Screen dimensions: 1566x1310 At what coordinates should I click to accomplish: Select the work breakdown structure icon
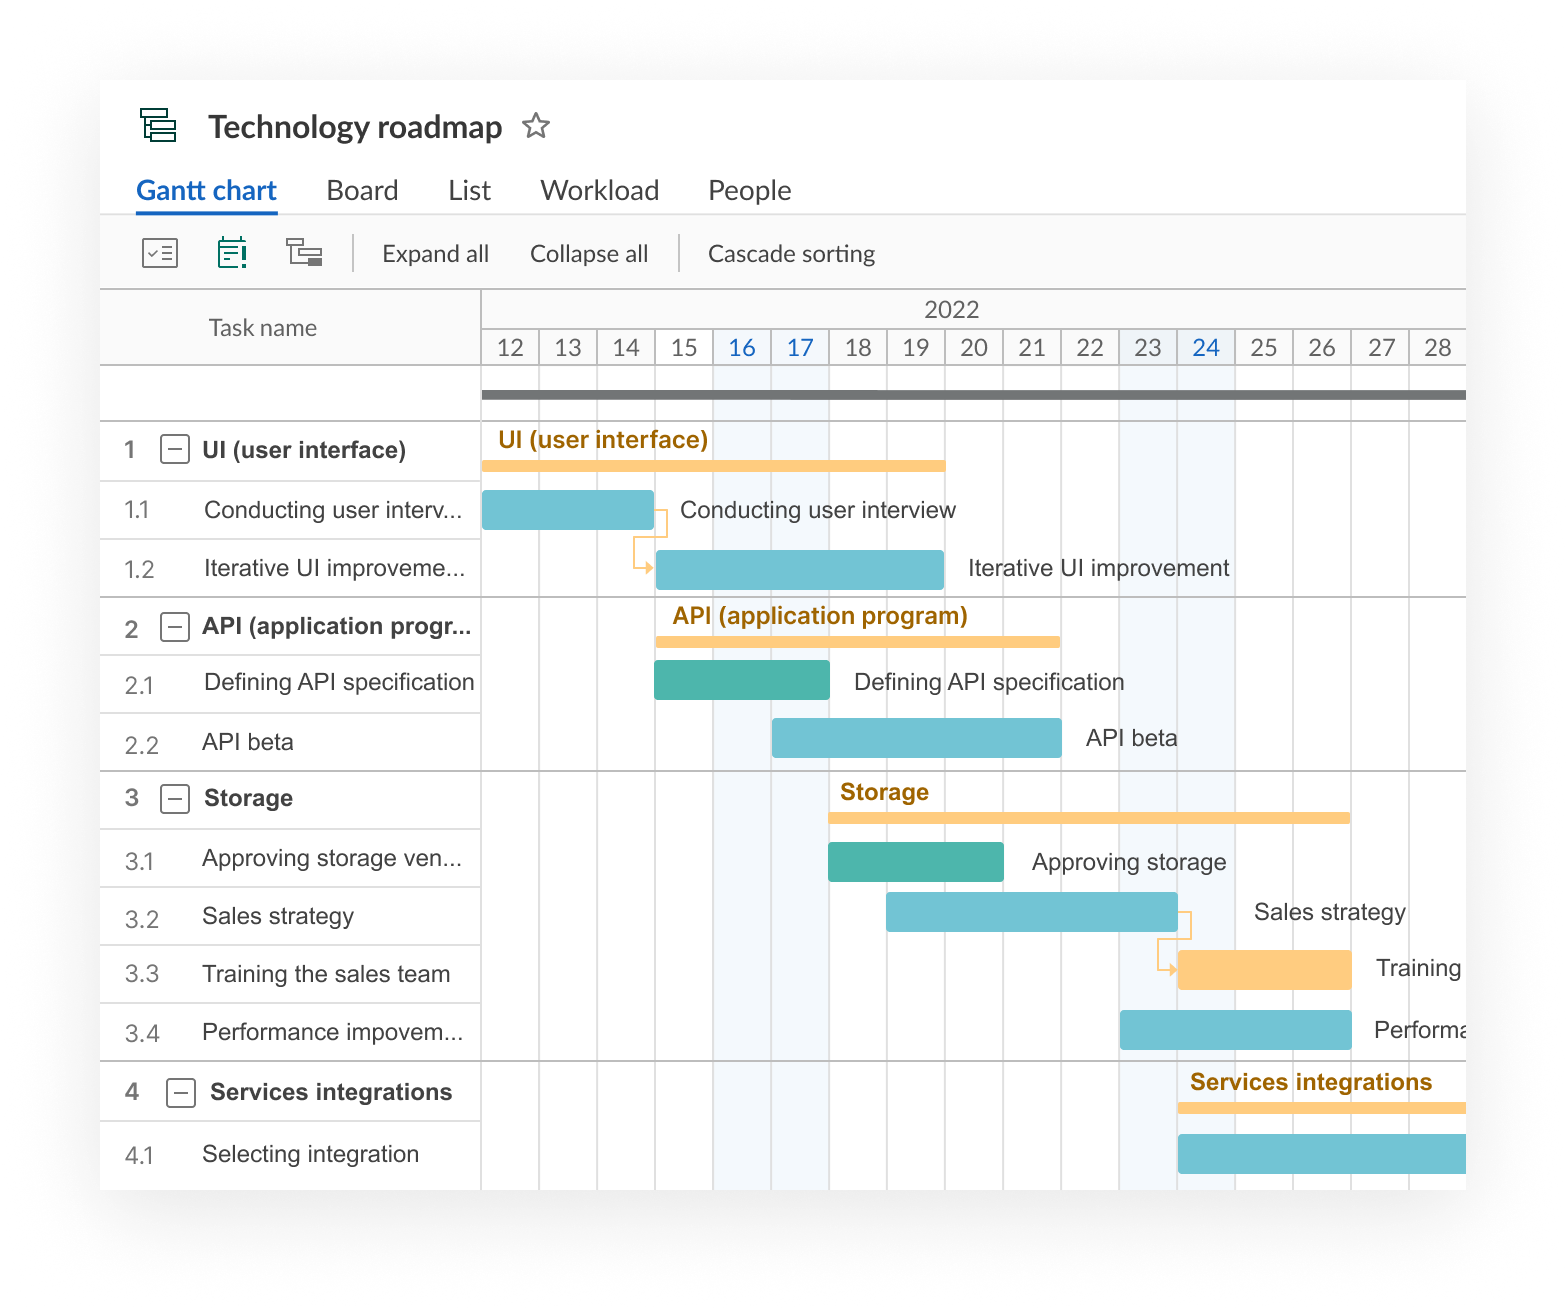pyautogui.click(x=304, y=252)
